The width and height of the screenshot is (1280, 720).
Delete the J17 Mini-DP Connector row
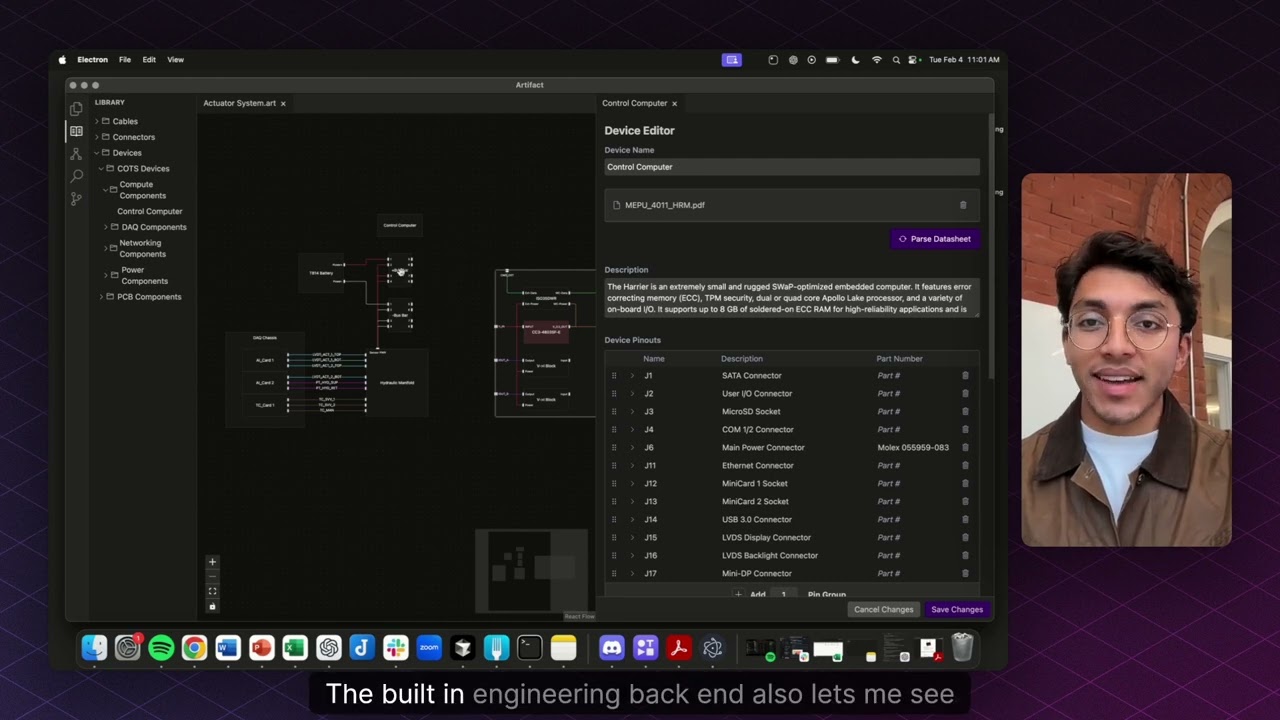click(x=965, y=574)
